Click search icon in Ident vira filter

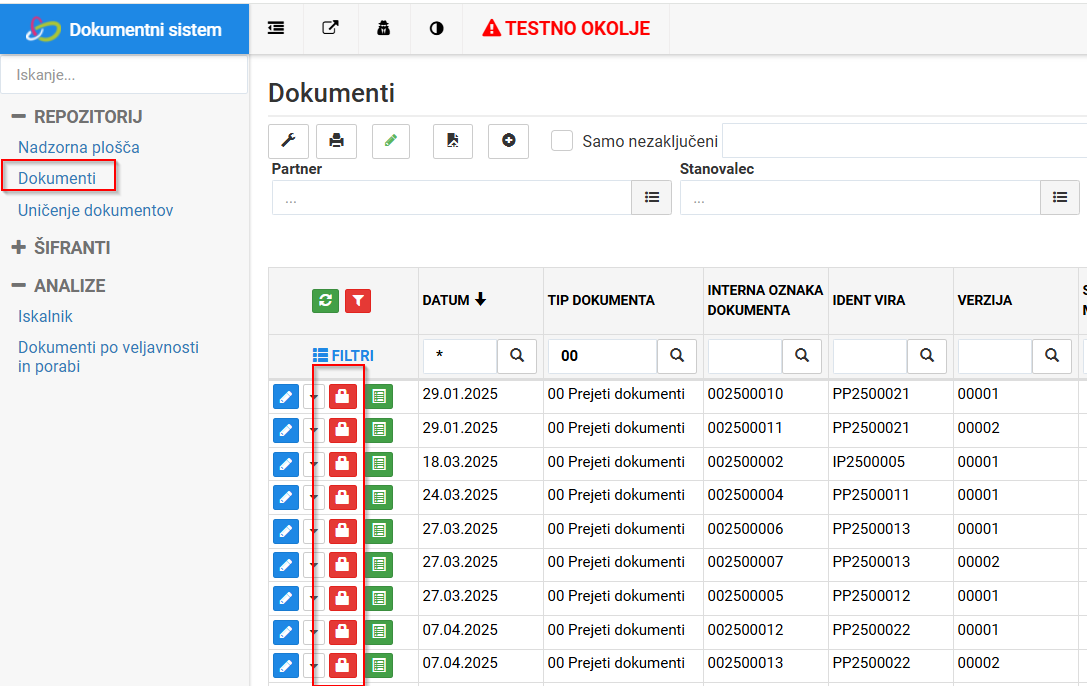pyautogui.click(x=926, y=355)
